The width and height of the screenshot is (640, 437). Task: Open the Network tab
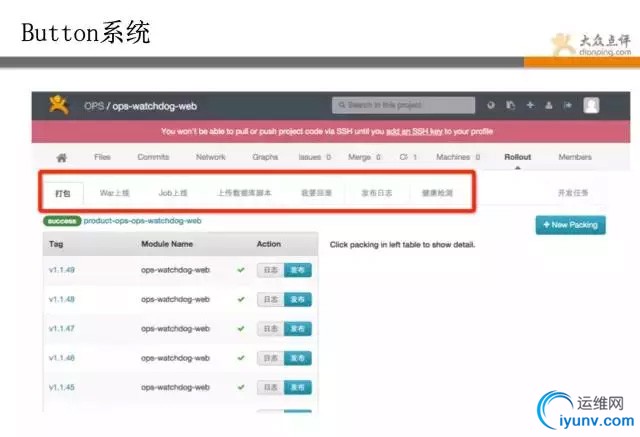pos(211,157)
